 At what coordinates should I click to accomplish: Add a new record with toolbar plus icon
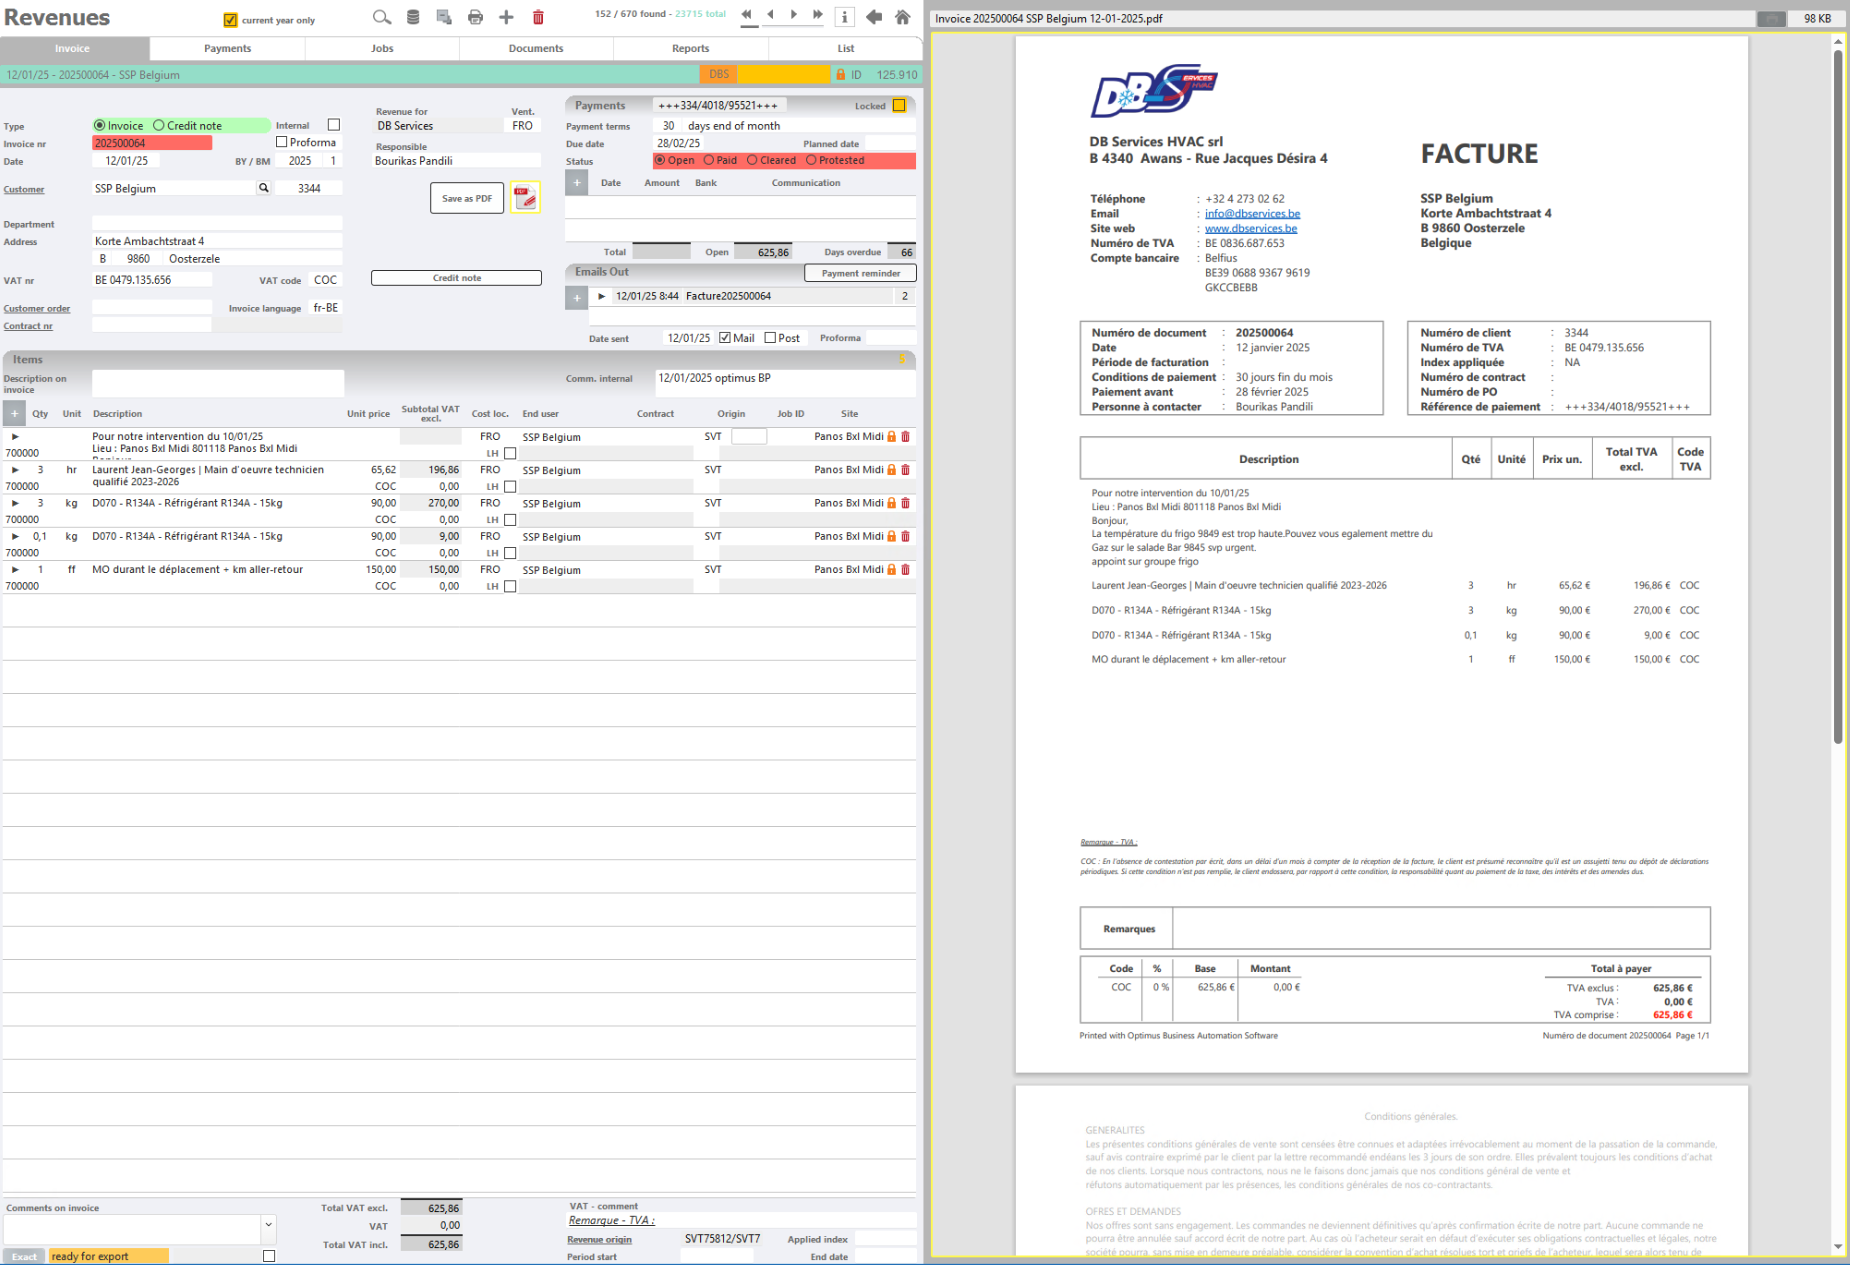coord(506,17)
